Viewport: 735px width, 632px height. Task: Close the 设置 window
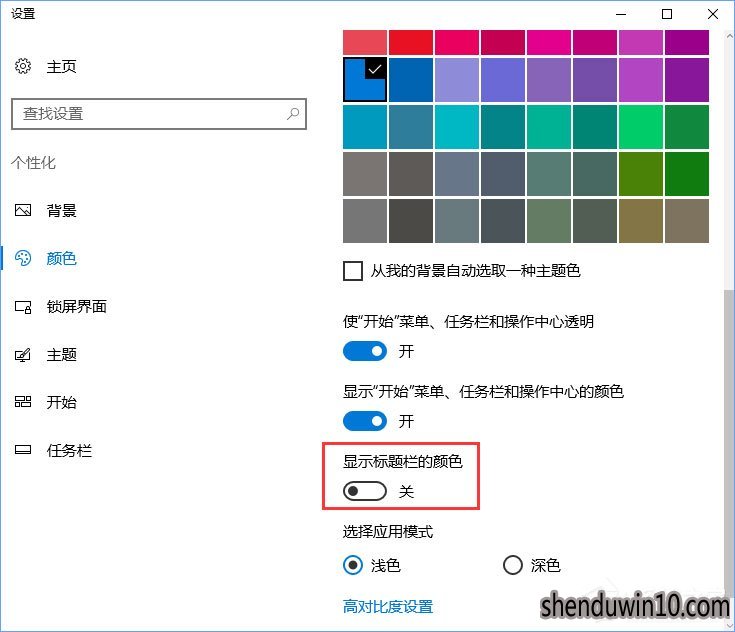tap(712, 14)
